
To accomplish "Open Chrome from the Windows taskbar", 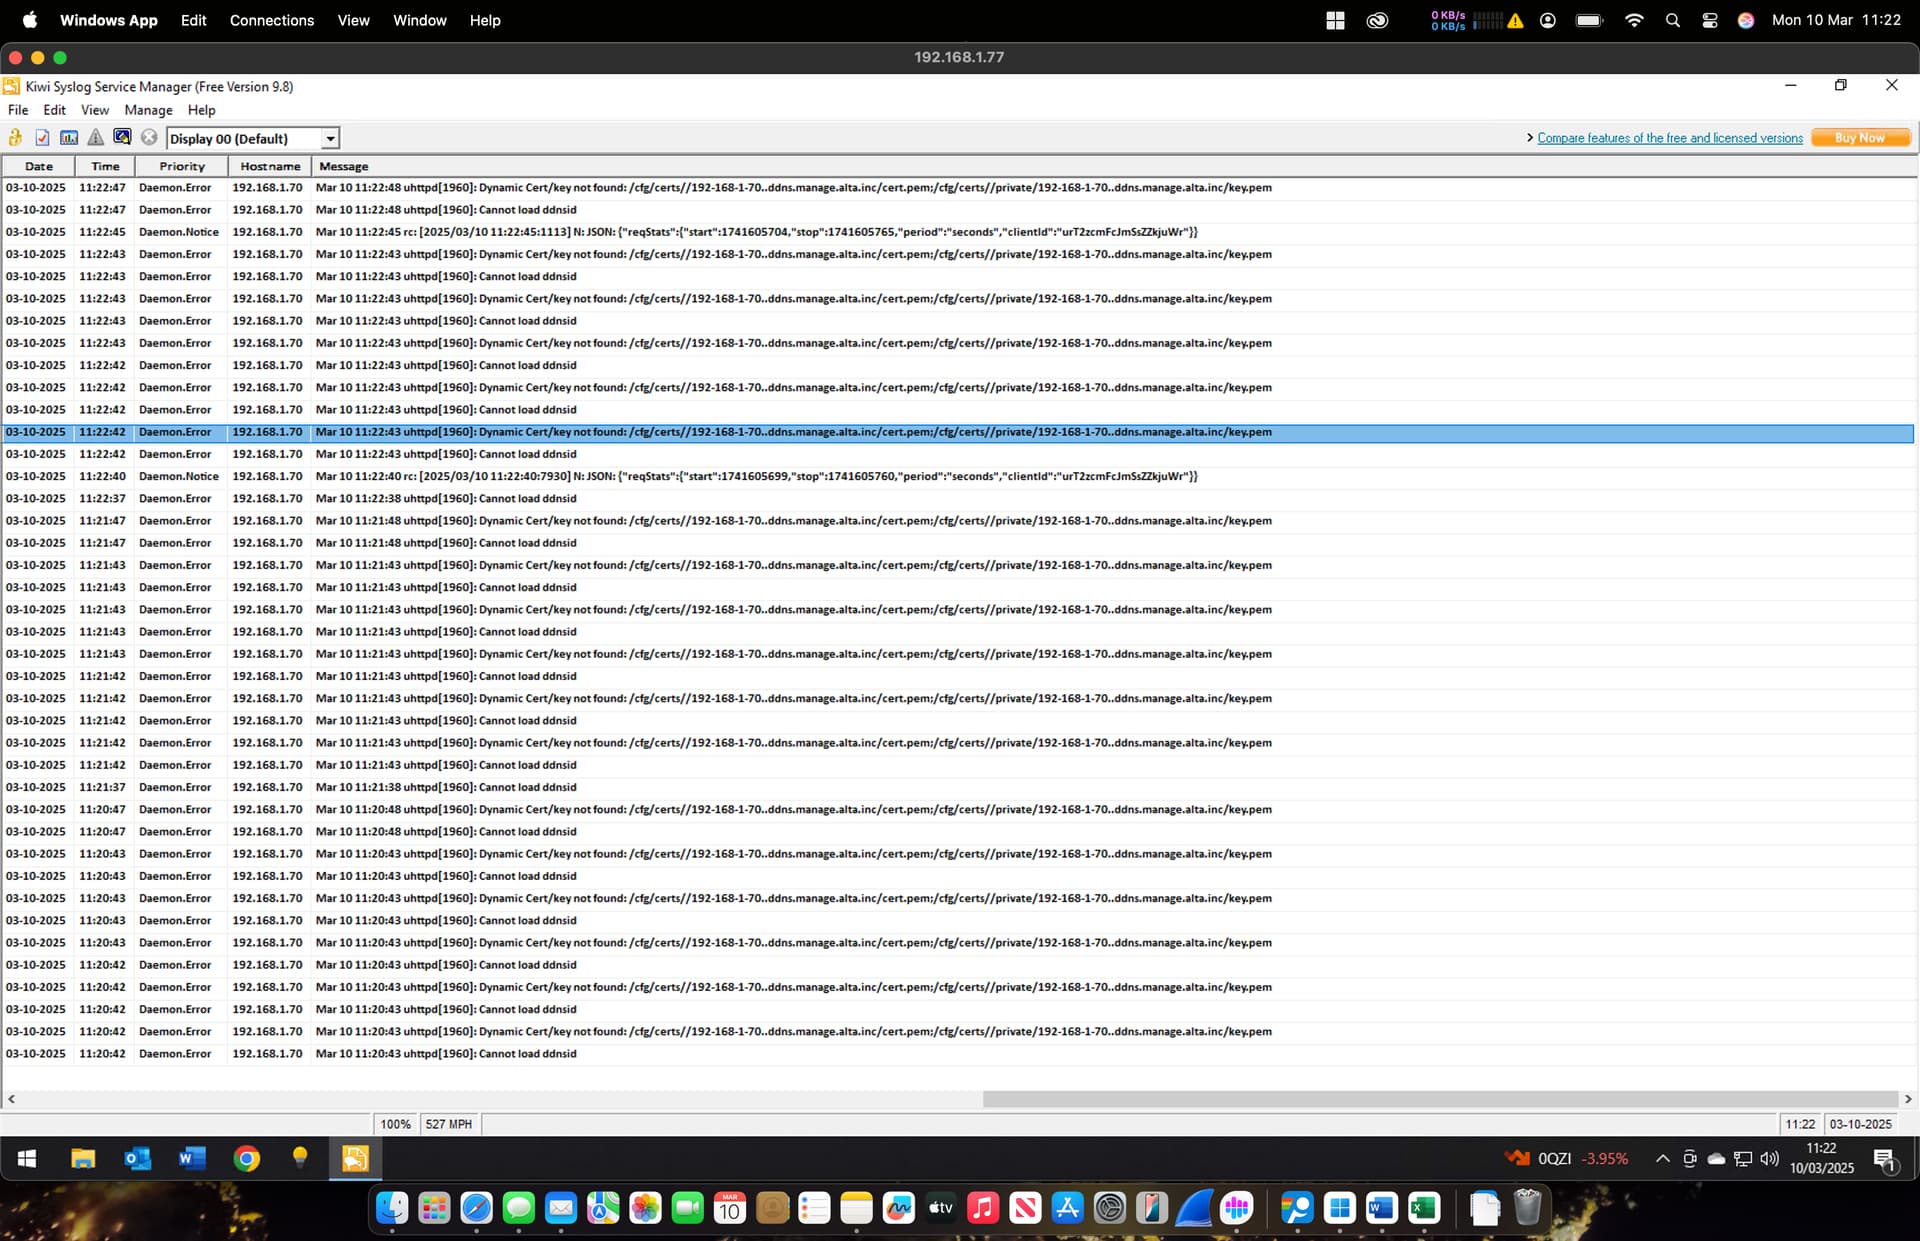I will [x=246, y=1158].
